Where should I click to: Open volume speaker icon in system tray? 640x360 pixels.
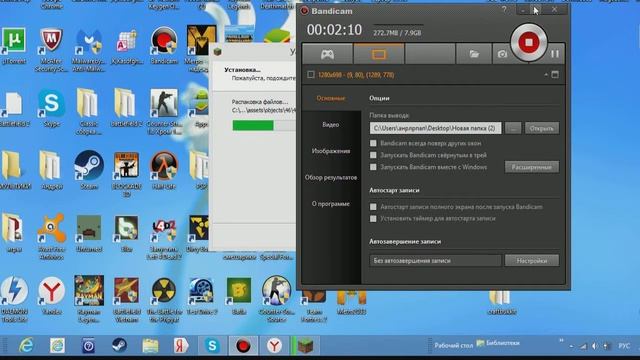tap(595, 346)
